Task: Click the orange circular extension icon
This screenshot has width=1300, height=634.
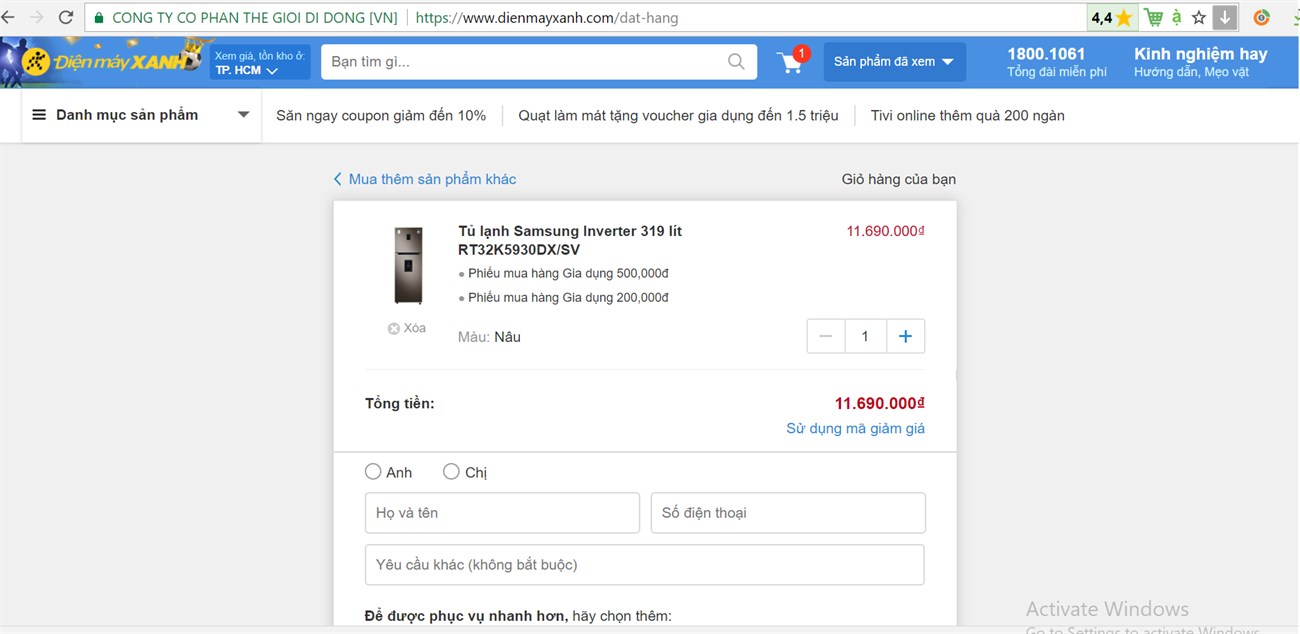Action: 1262,18
